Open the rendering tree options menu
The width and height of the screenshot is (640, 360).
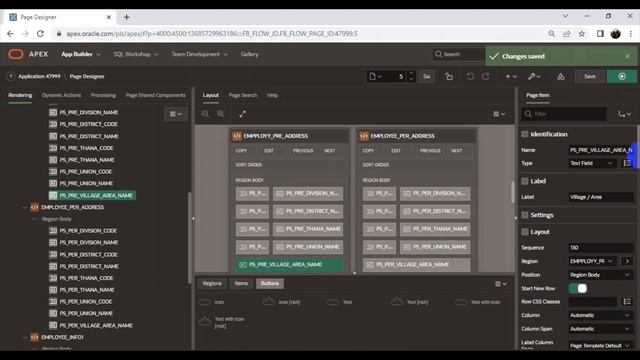(x=176, y=114)
